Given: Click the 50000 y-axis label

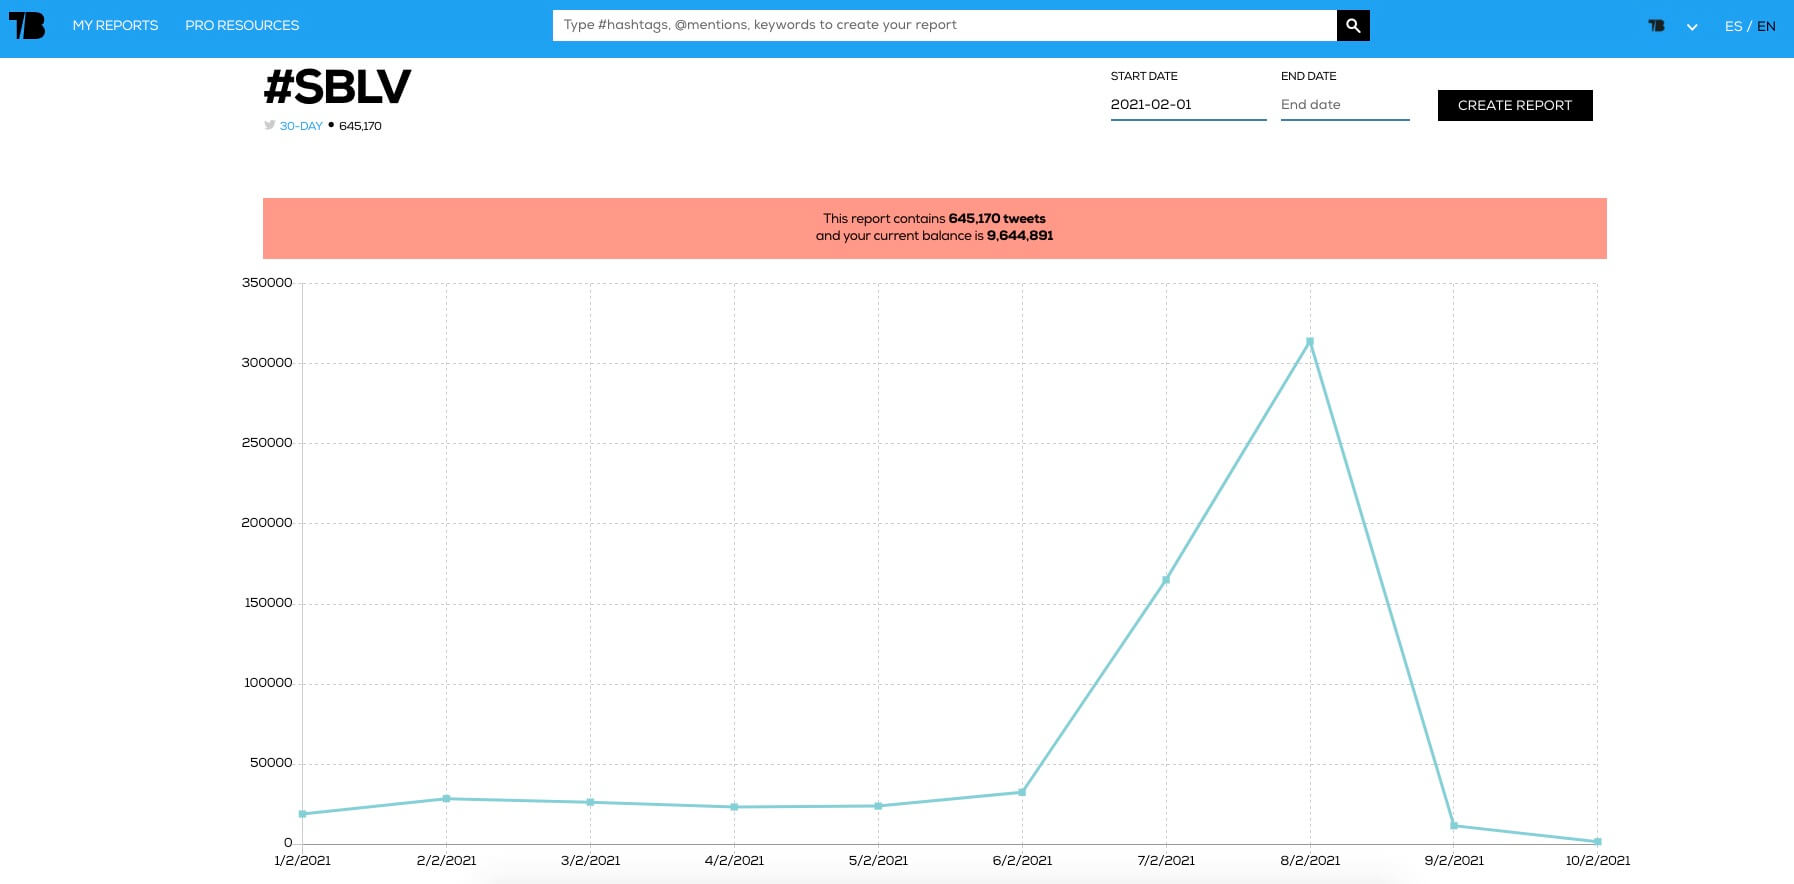Looking at the screenshot, I should [271, 763].
